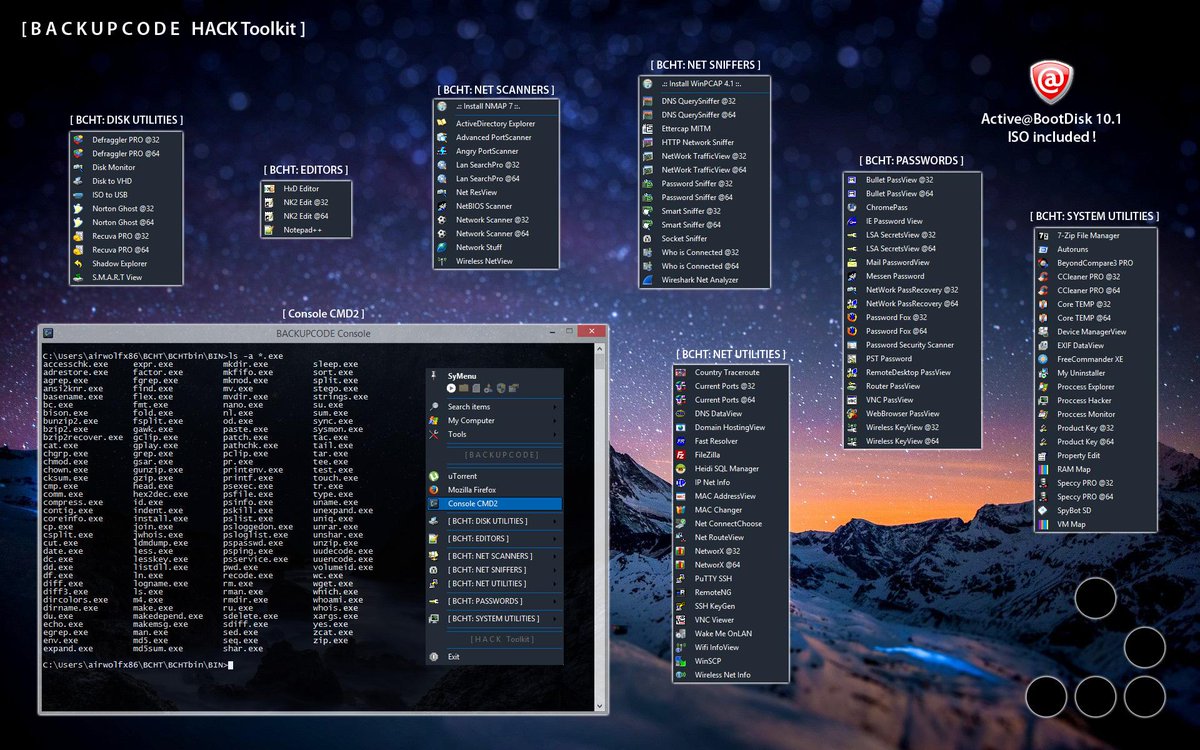
Task: Open Lan SearchPro @64 entry
Action: pyautogui.click(x=495, y=179)
